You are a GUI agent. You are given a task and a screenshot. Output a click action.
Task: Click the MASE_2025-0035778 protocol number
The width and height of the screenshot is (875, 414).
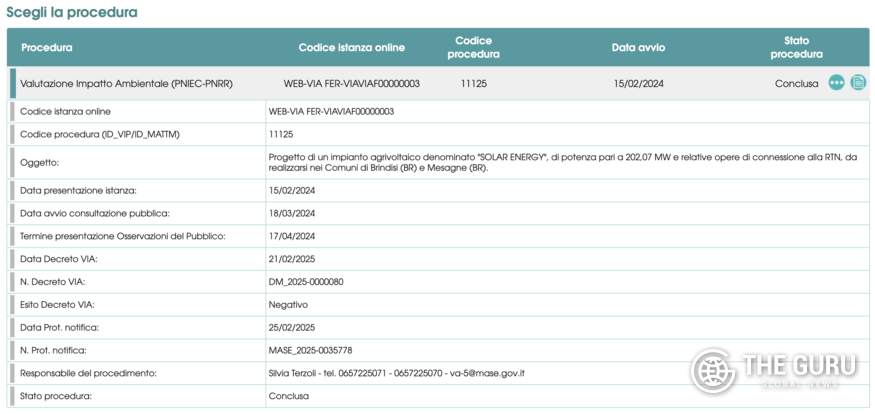(x=310, y=350)
